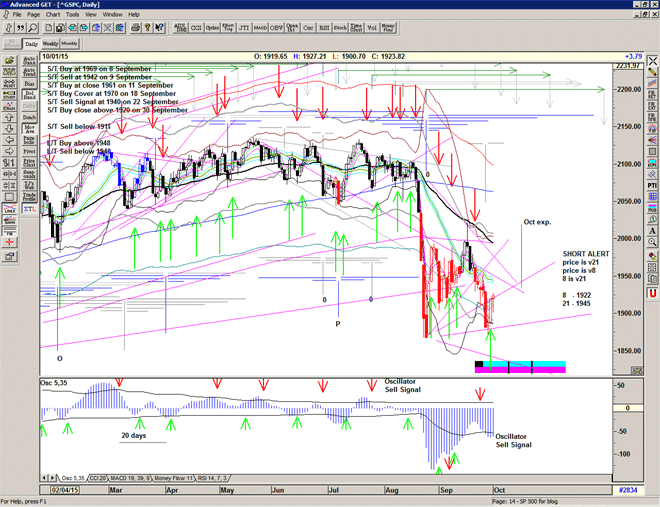Screen dimensions: 660x507
Task: Switch chart to Weekly timeframe
Action: (50, 45)
